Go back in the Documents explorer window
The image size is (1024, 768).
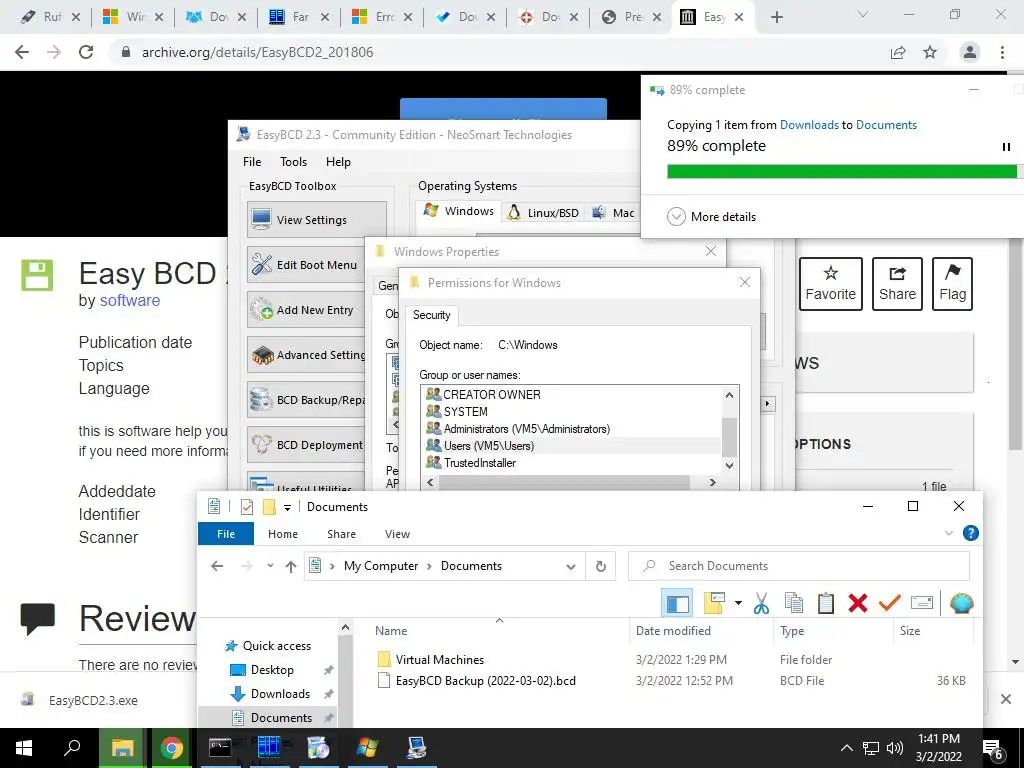(217, 566)
